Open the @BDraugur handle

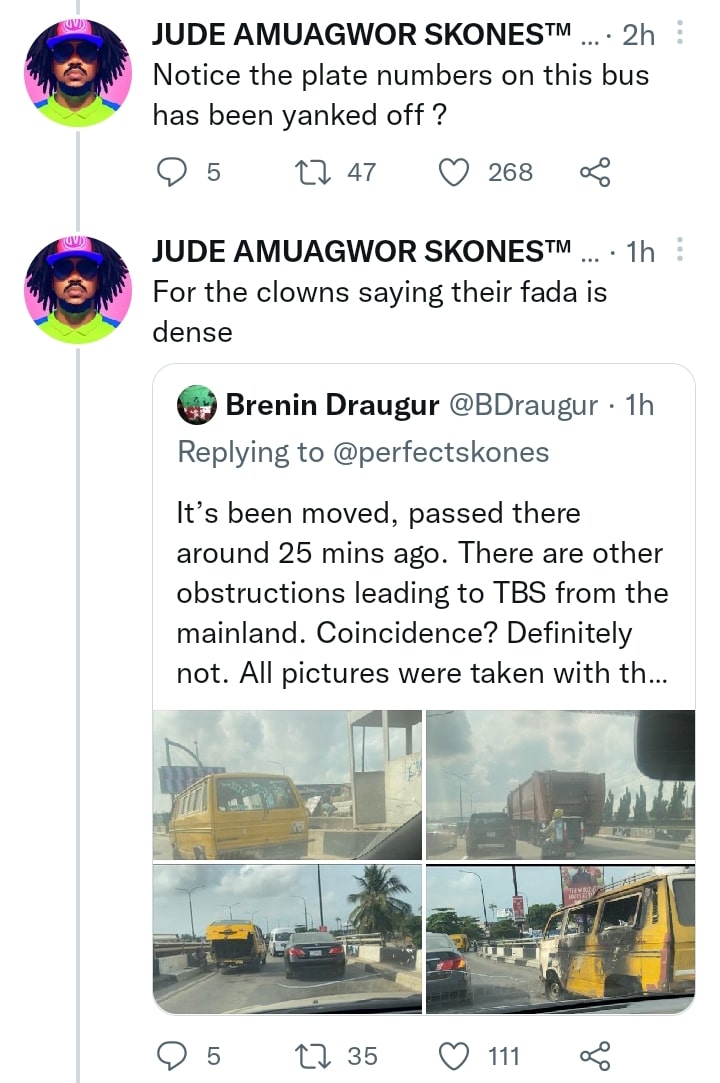point(522,405)
